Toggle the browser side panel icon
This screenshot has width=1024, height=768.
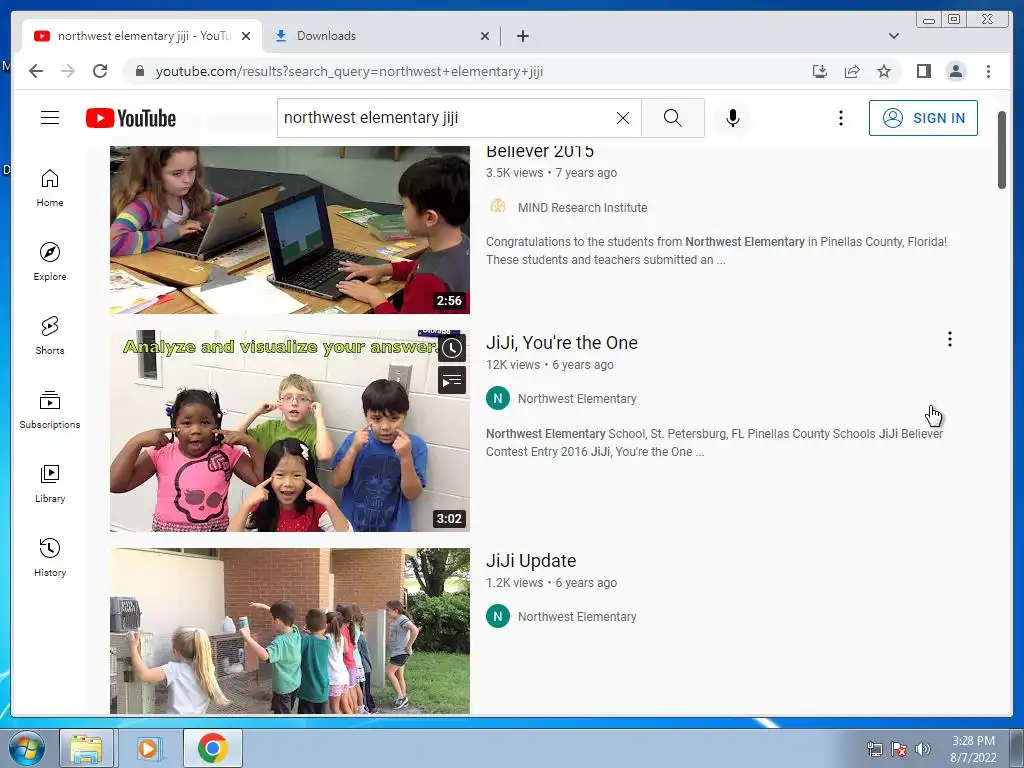coord(923,71)
